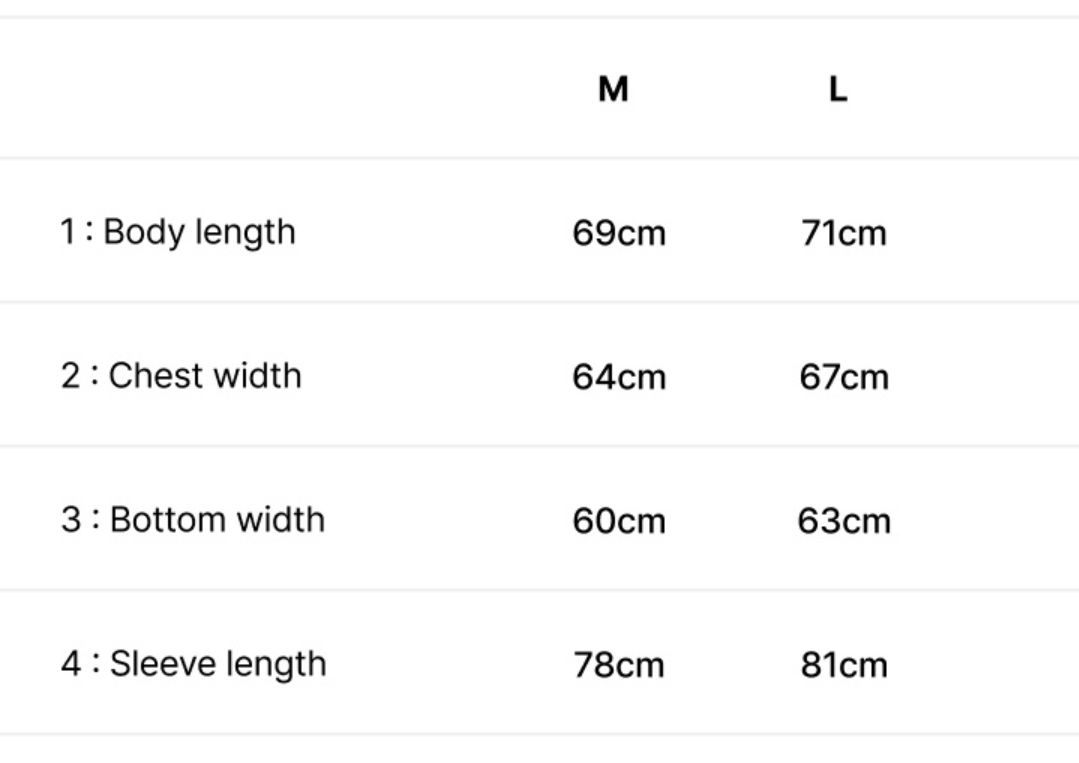Click the Body length row label
The image size is (1079, 763).
199,232
